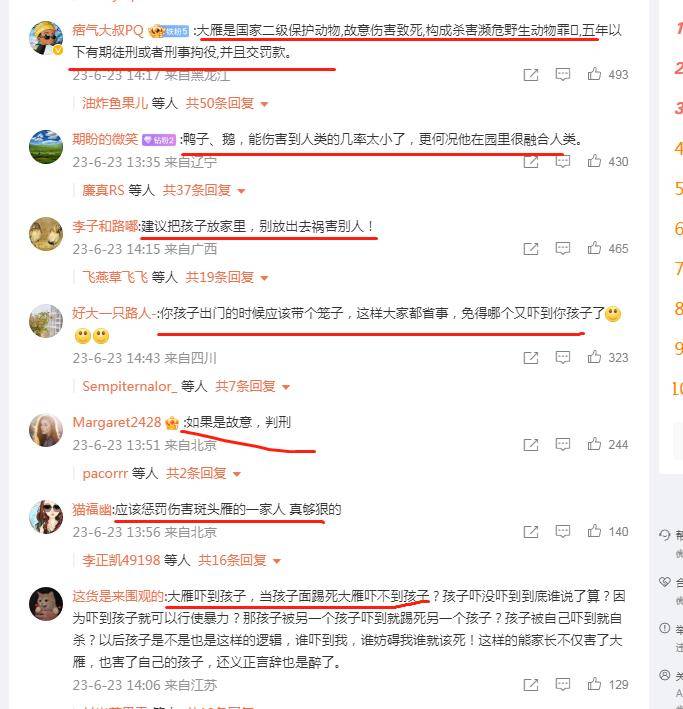Like Margaret2428's comment with 244 likes

point(607,444)
